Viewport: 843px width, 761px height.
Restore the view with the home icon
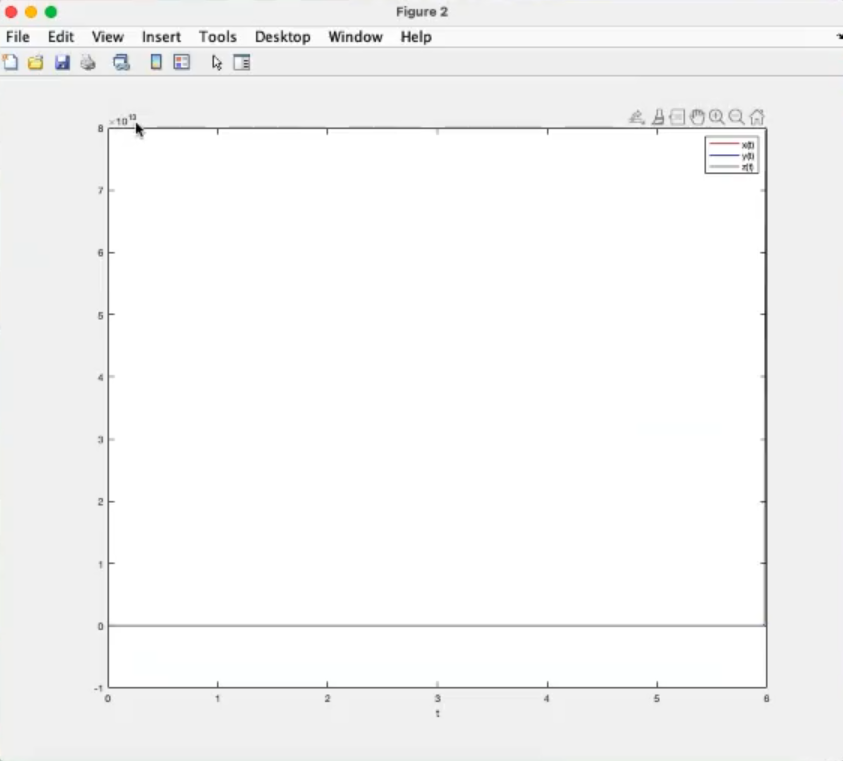757,117
